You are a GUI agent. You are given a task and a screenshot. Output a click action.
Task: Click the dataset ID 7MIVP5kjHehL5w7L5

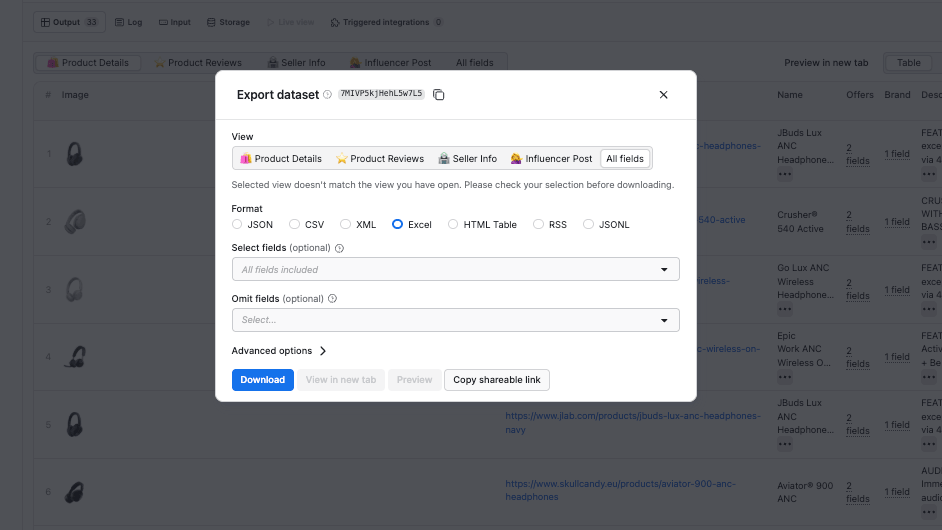pos(381,94)
